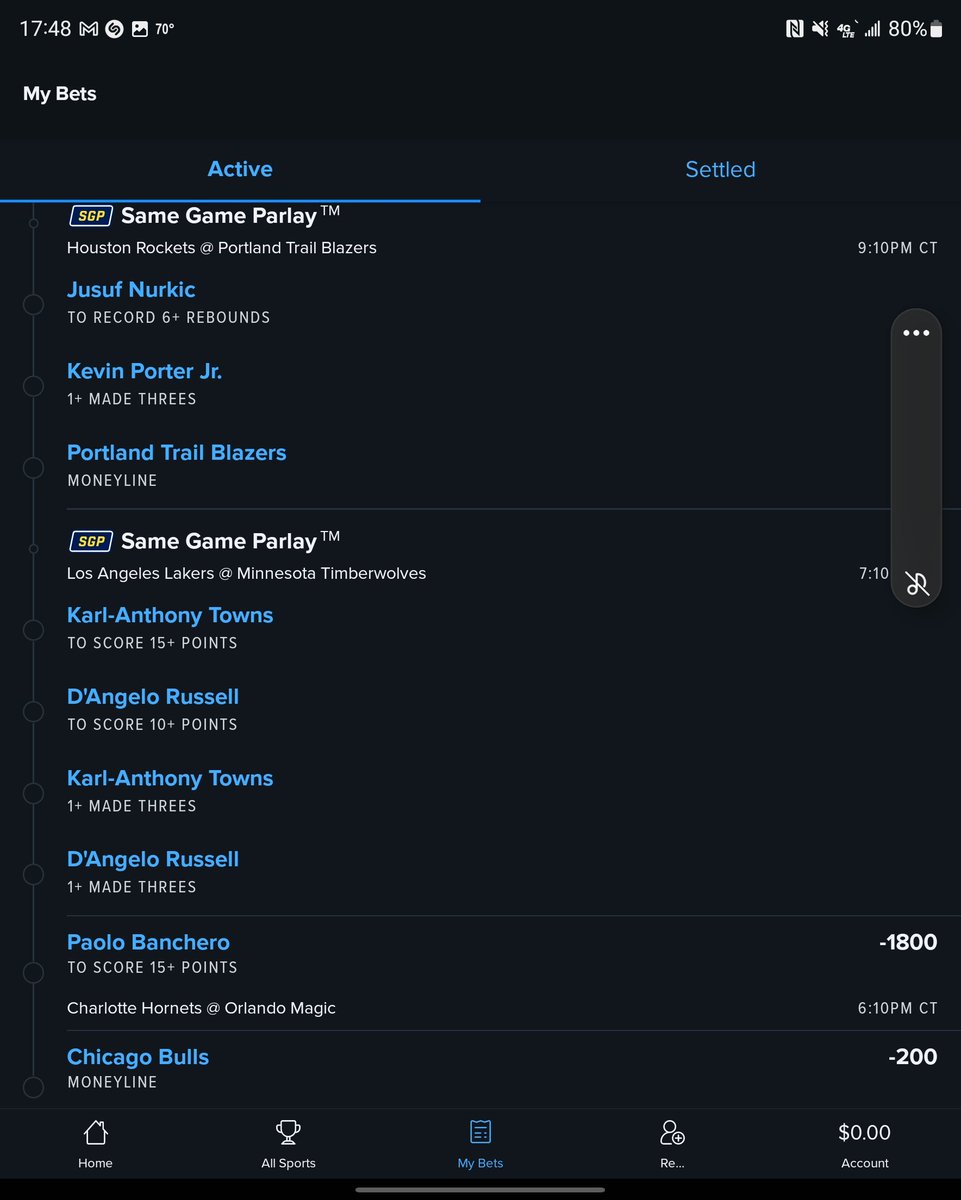Select the Chicago Bulls moneyline bet

point(138,1057)
